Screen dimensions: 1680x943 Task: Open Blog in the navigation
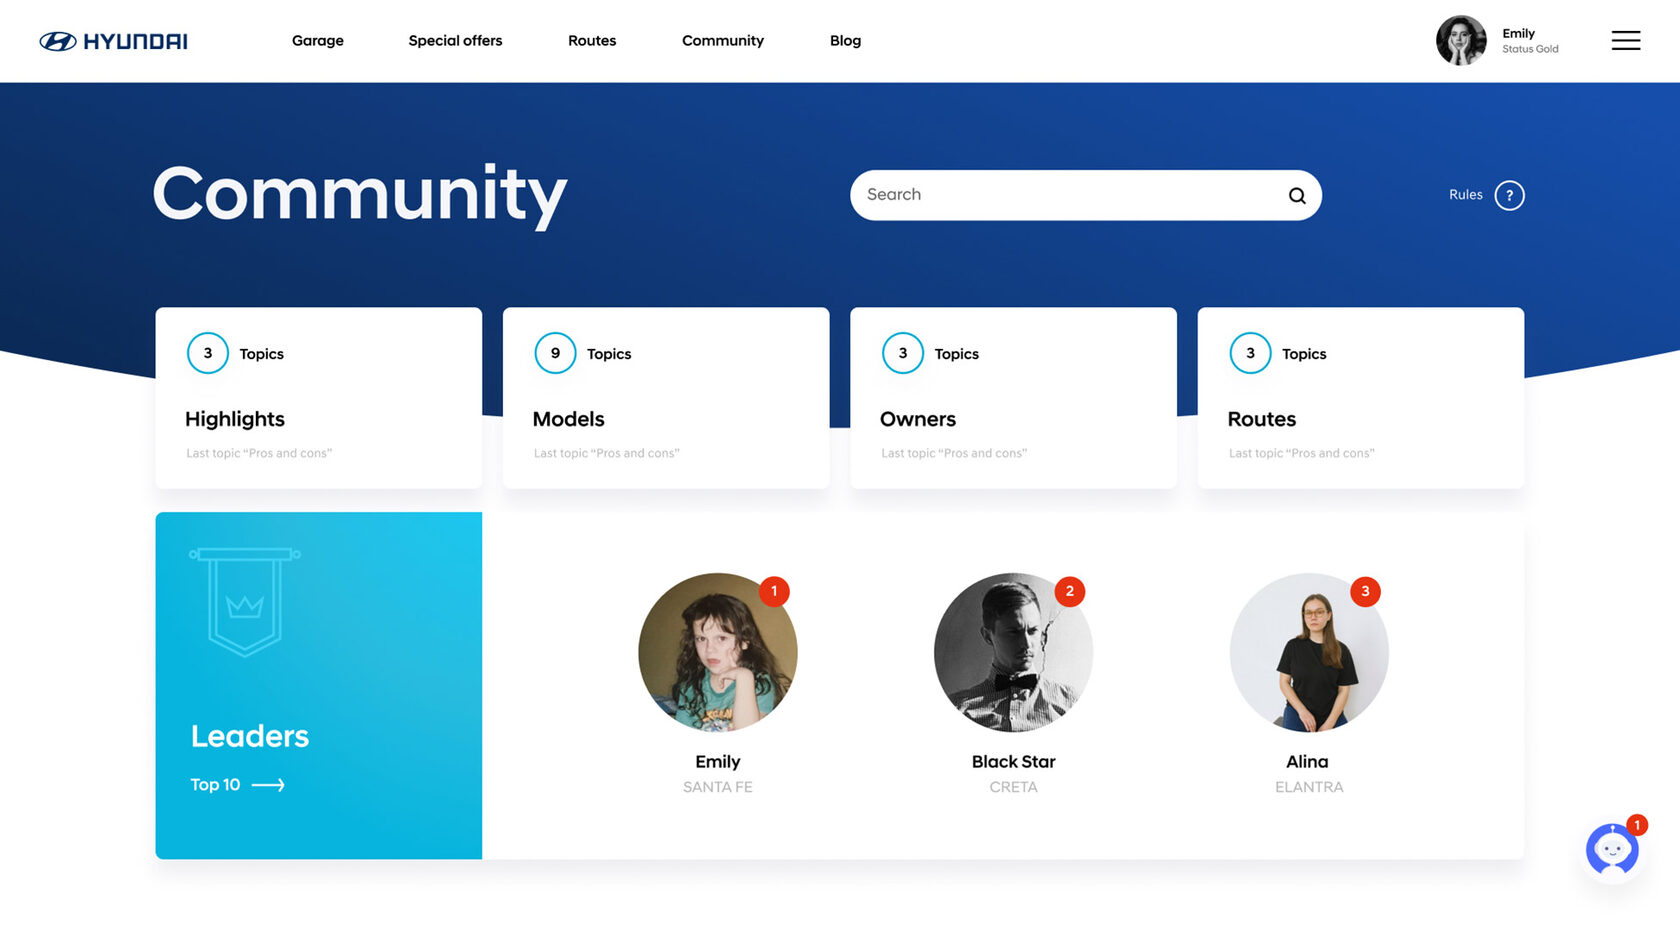(x=845, y=41)
